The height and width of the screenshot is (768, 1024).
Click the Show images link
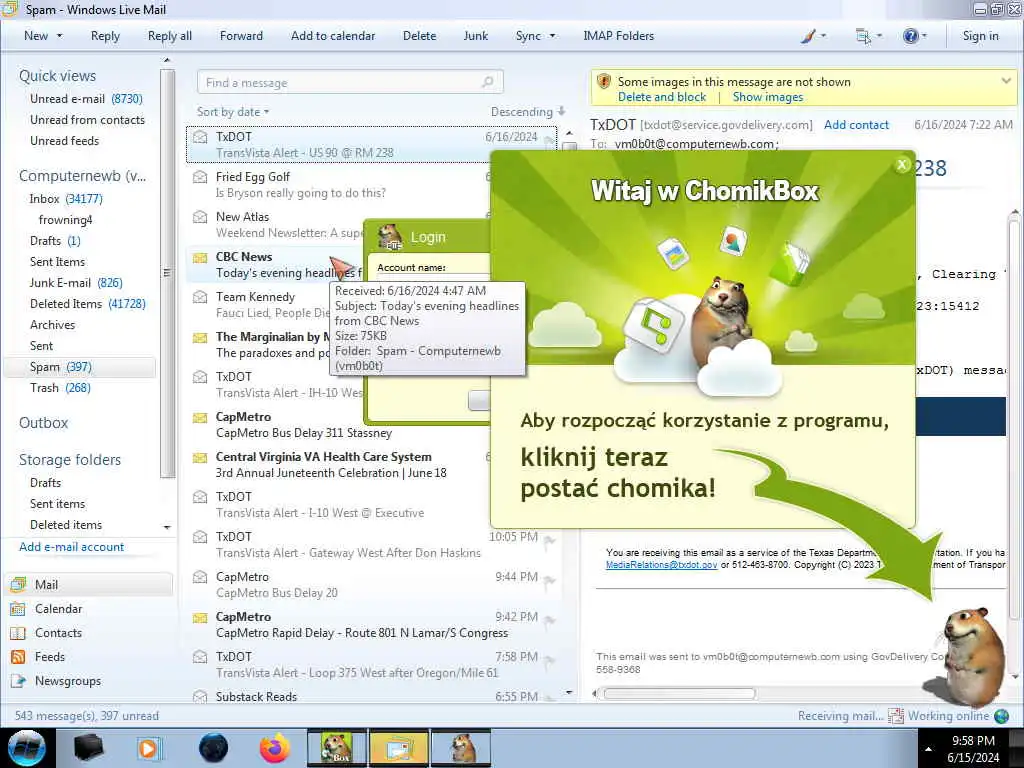[x=768, y=97]
